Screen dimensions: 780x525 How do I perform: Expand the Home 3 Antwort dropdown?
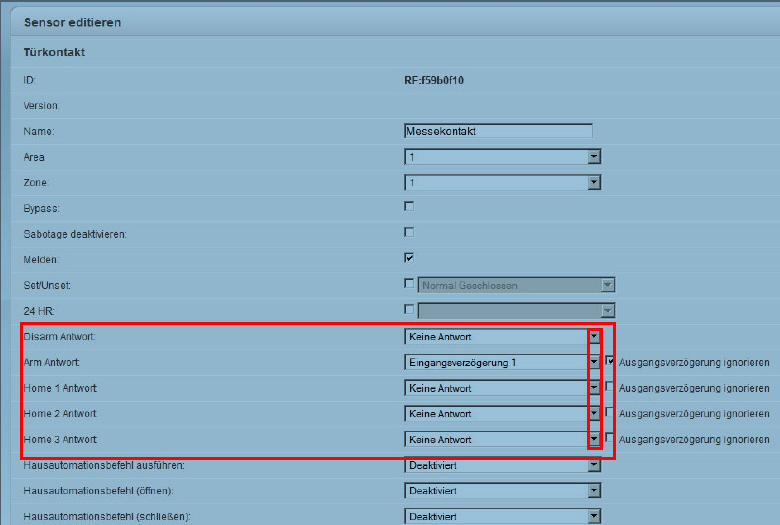click(594, 439)
